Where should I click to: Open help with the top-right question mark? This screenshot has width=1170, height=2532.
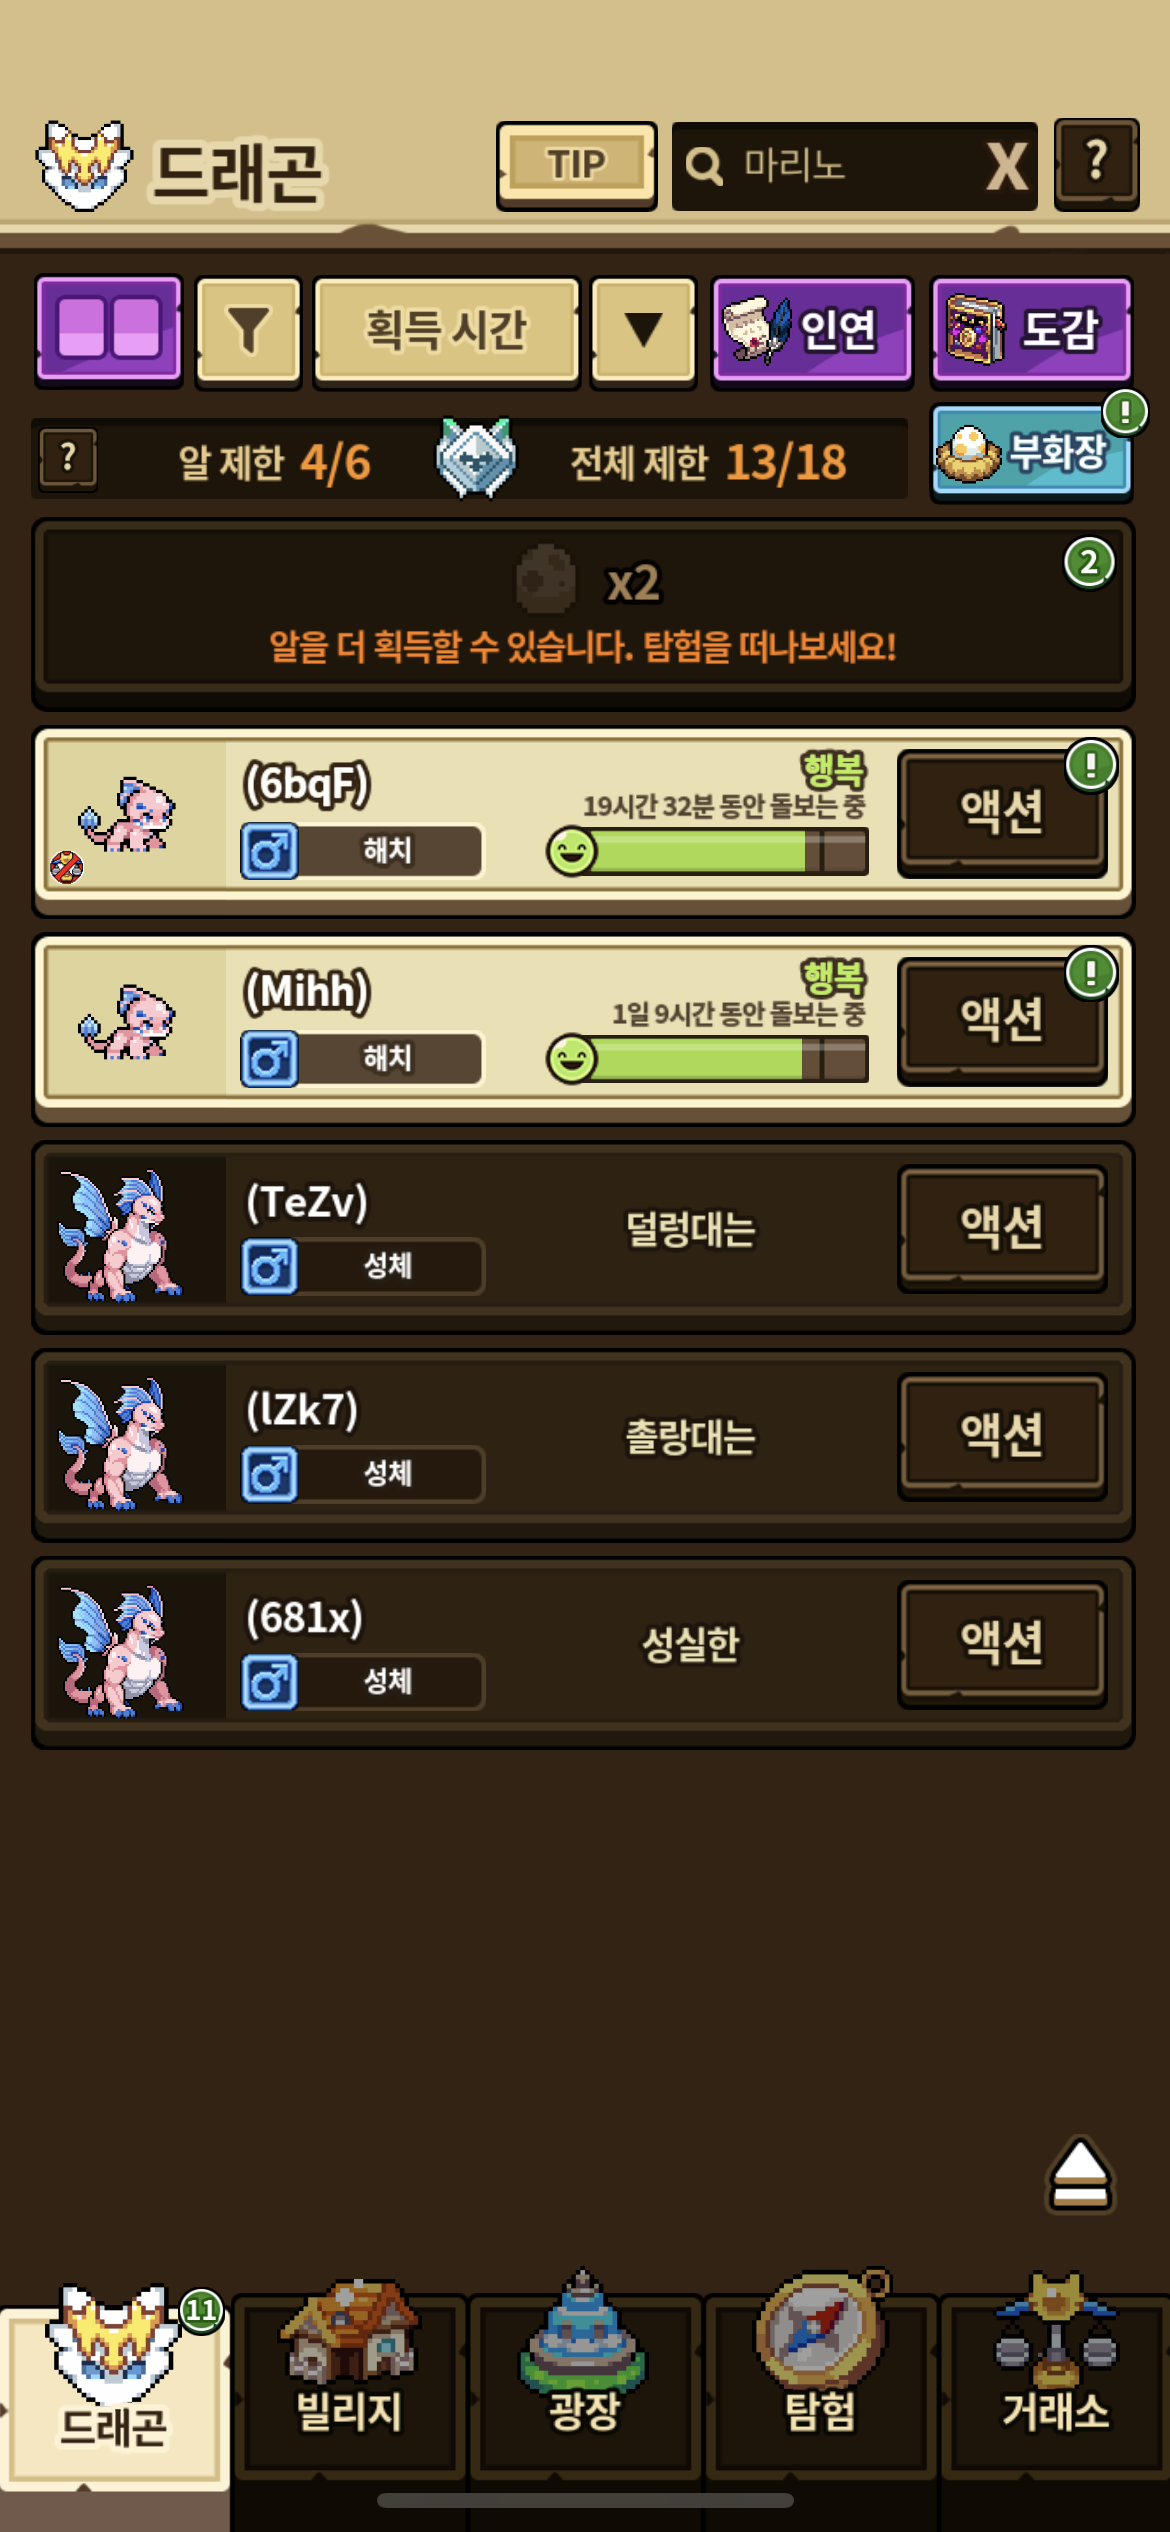(x=1096, y=164)
